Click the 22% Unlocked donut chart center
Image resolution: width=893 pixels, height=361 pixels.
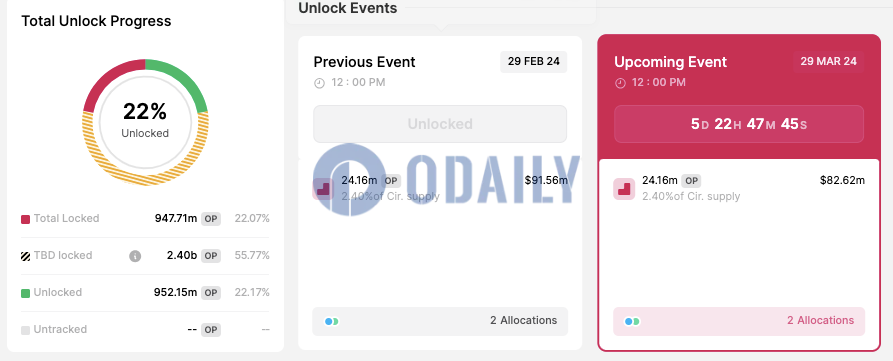pos(145,121)
